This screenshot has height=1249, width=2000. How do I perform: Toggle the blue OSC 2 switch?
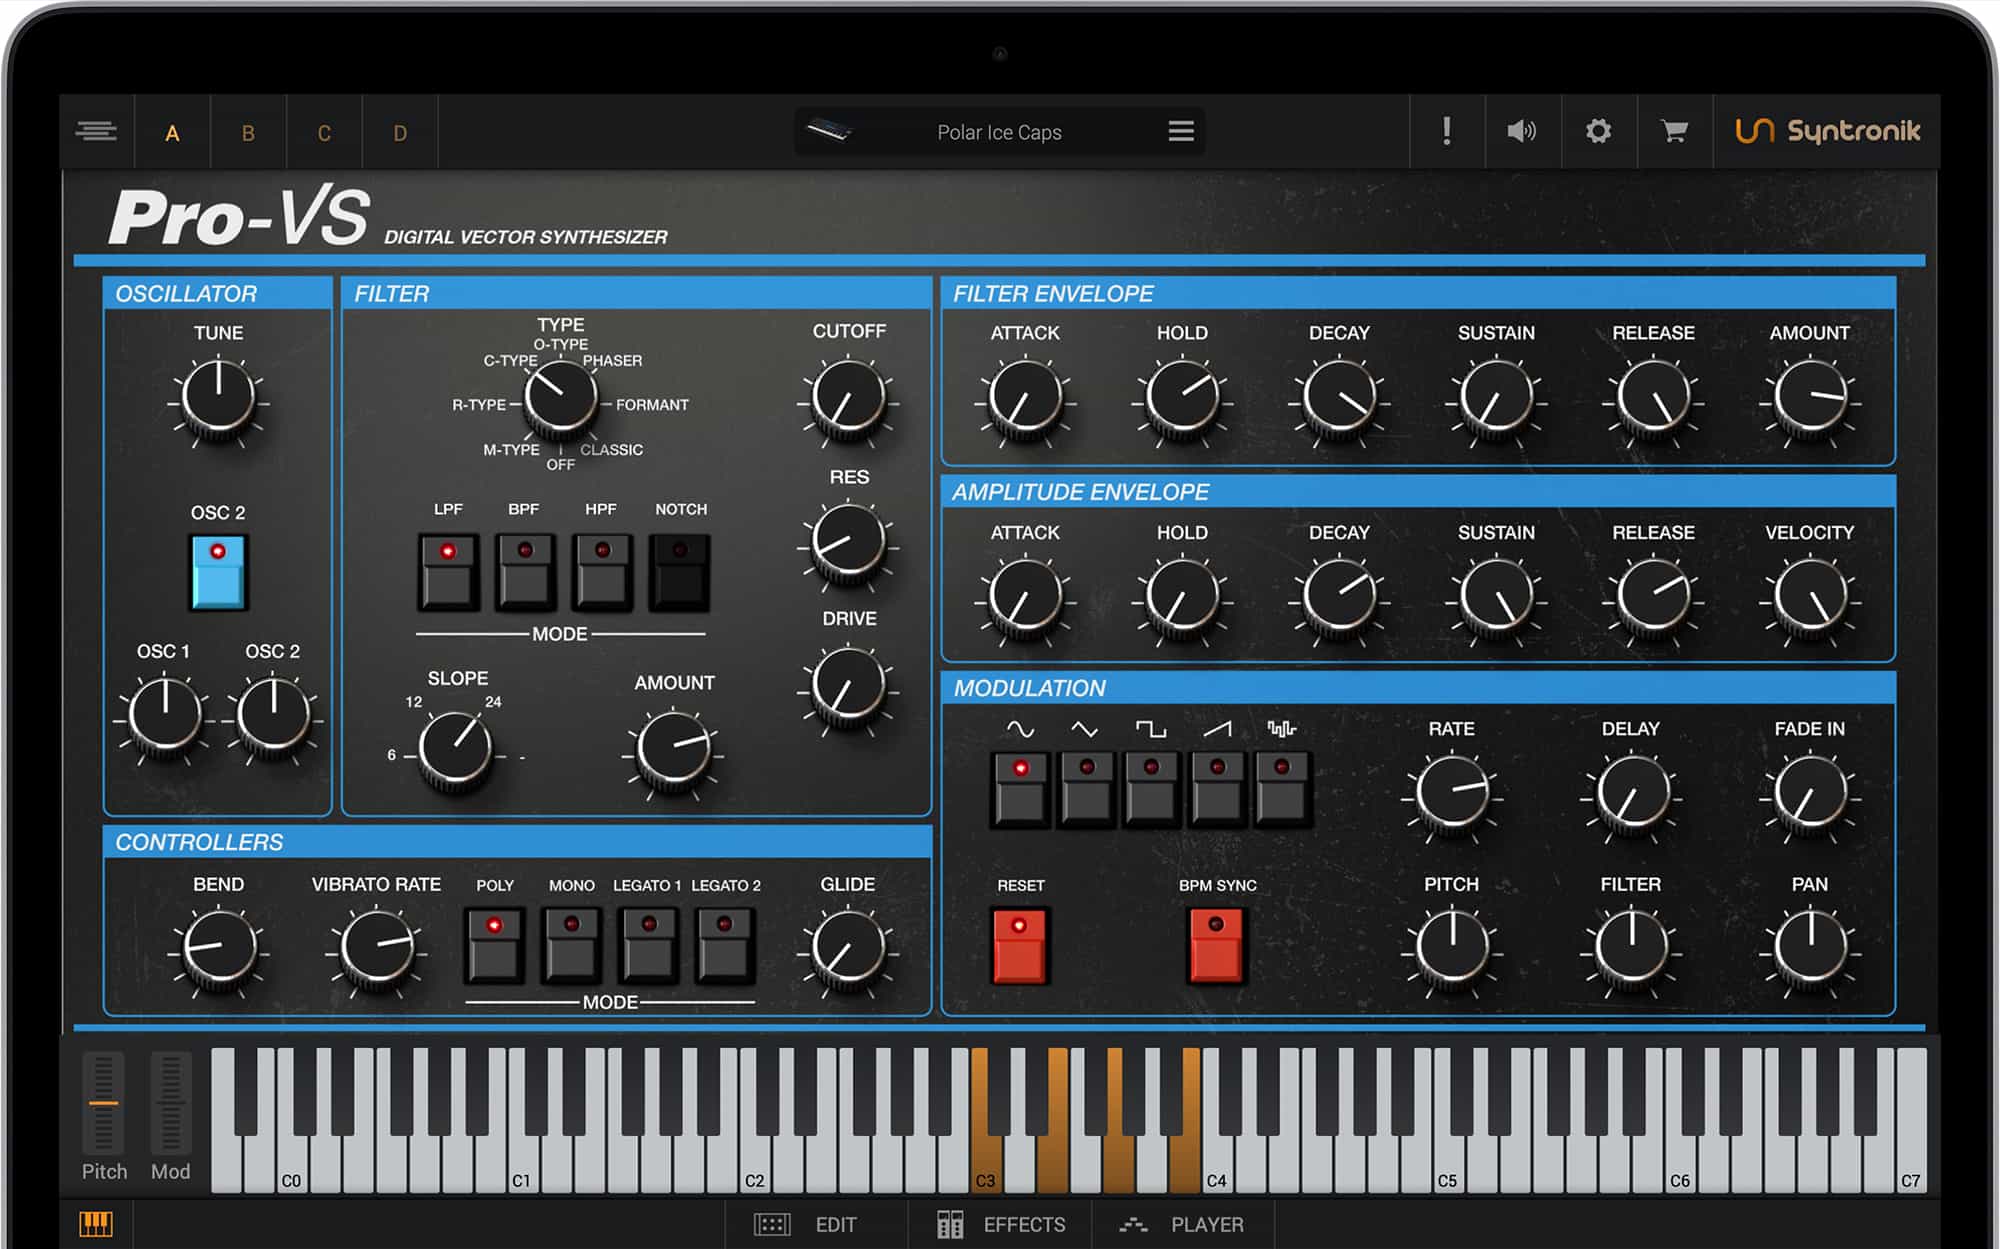coord(218,572)
